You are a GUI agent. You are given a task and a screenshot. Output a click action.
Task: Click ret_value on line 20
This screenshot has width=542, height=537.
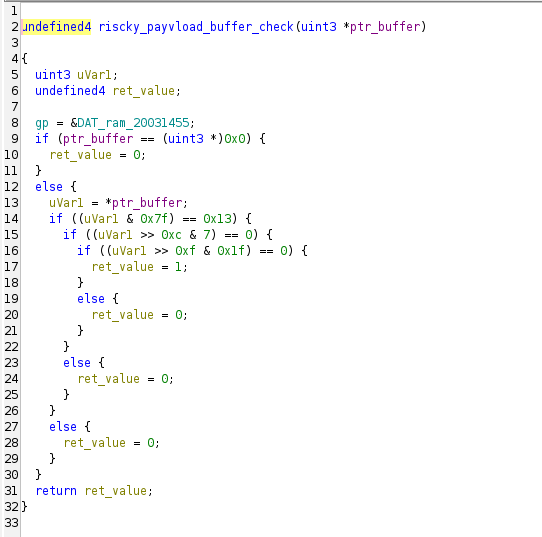pyautogui.click(x=122, y=315)
